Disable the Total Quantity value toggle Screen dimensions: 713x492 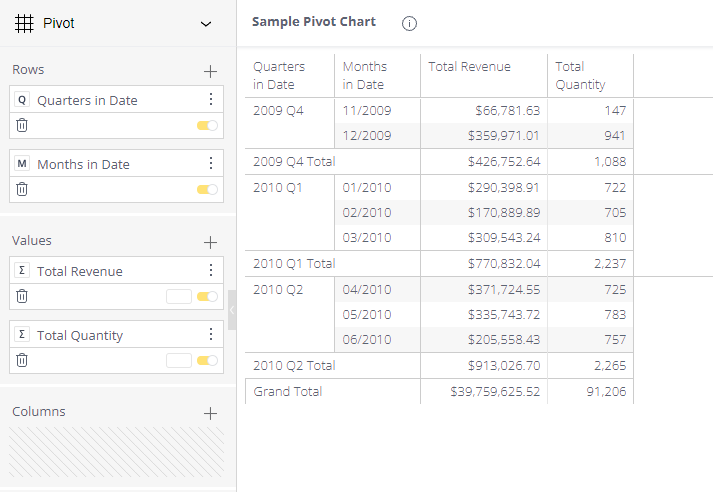[207, 360]
